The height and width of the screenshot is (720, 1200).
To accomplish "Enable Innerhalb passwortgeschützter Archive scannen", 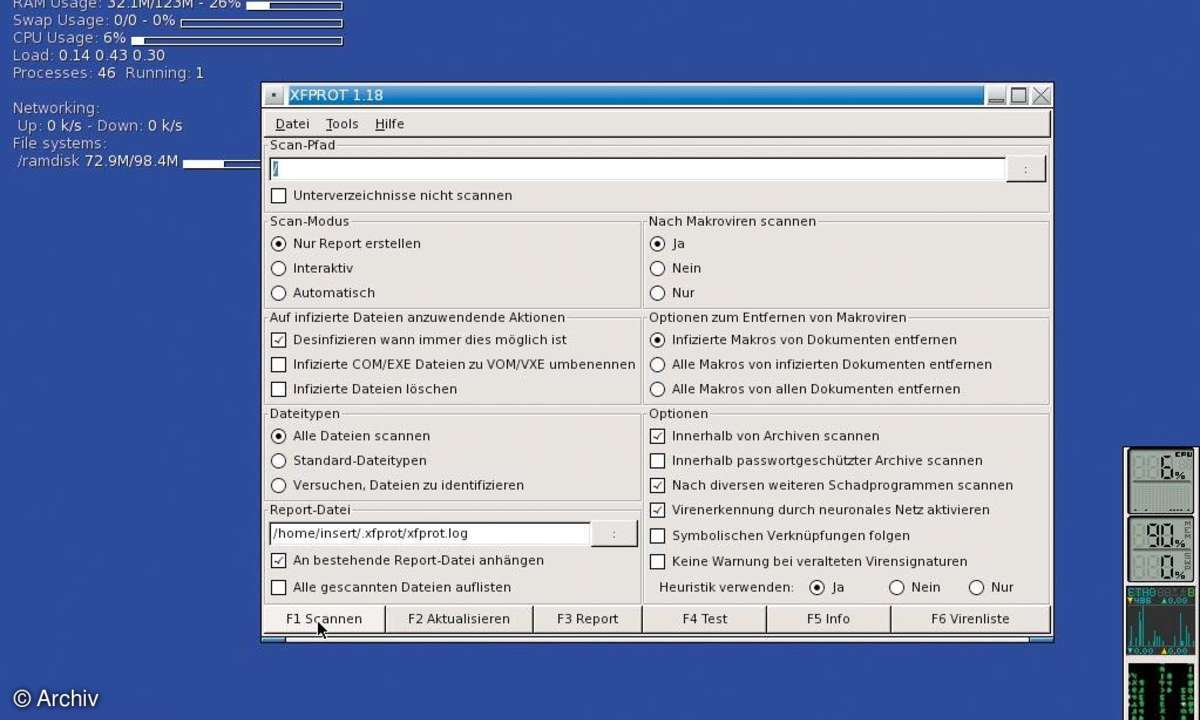I will point(657,461).
